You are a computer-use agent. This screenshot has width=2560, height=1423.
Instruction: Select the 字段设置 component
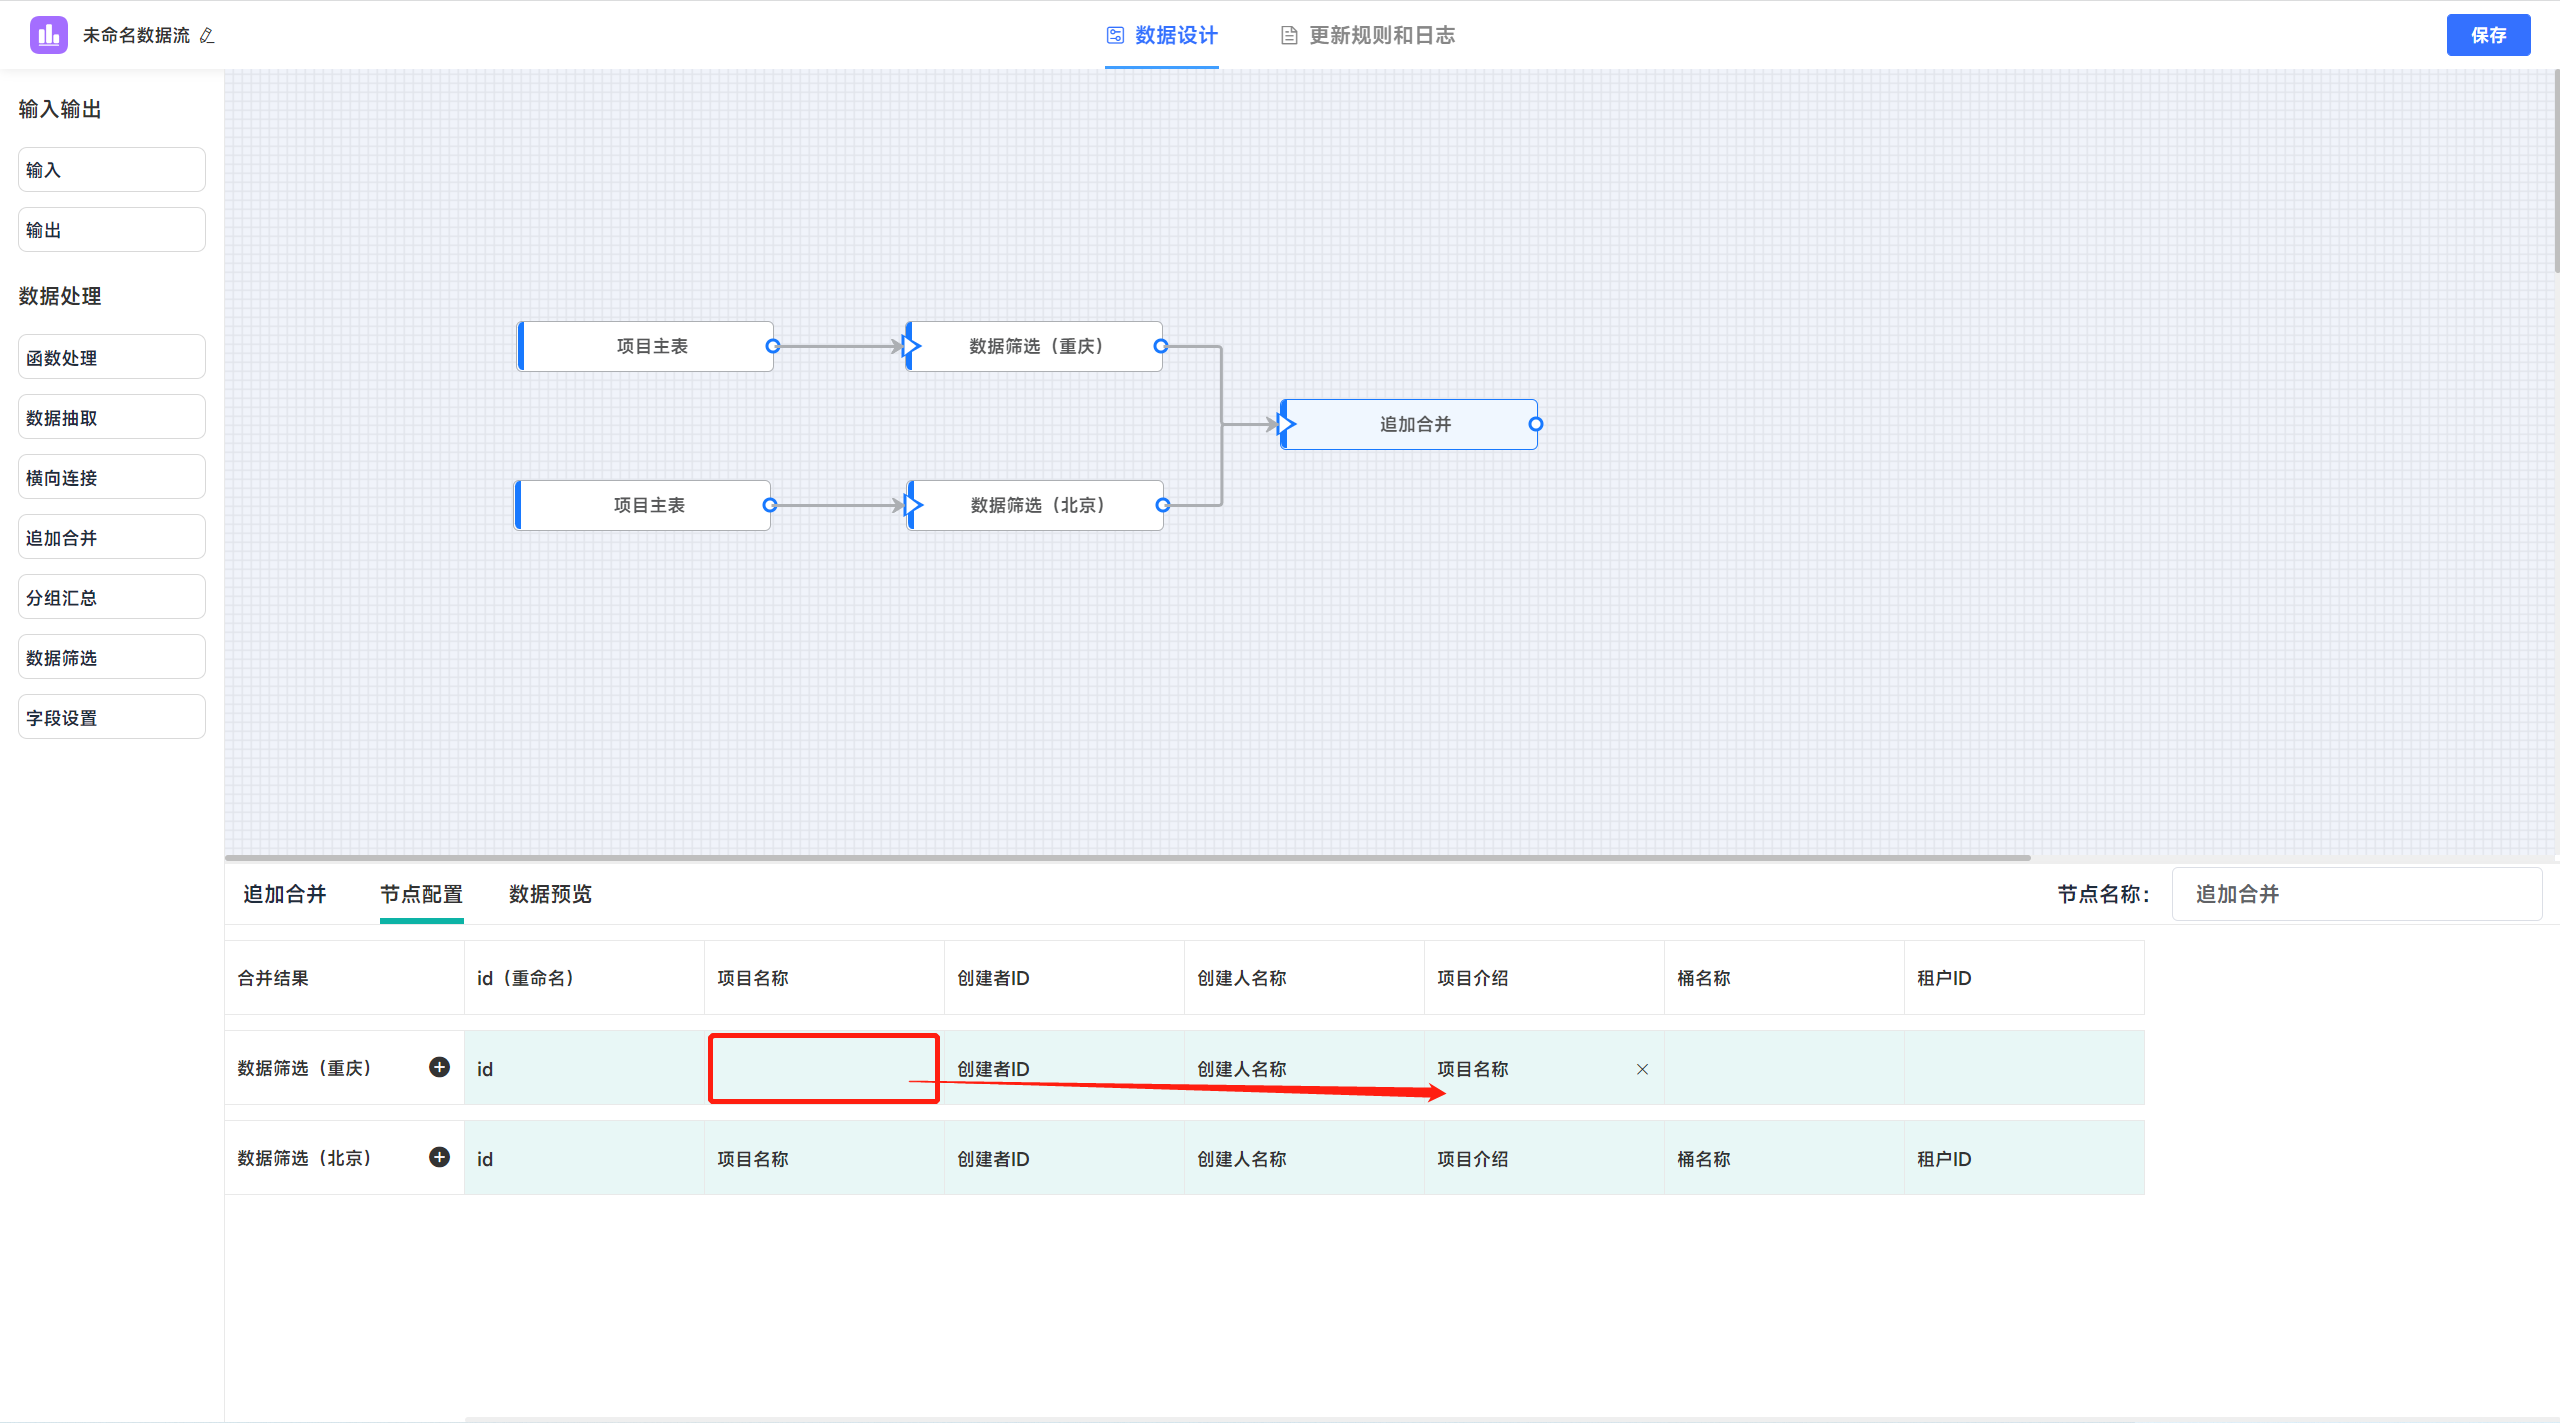[112, 717]
